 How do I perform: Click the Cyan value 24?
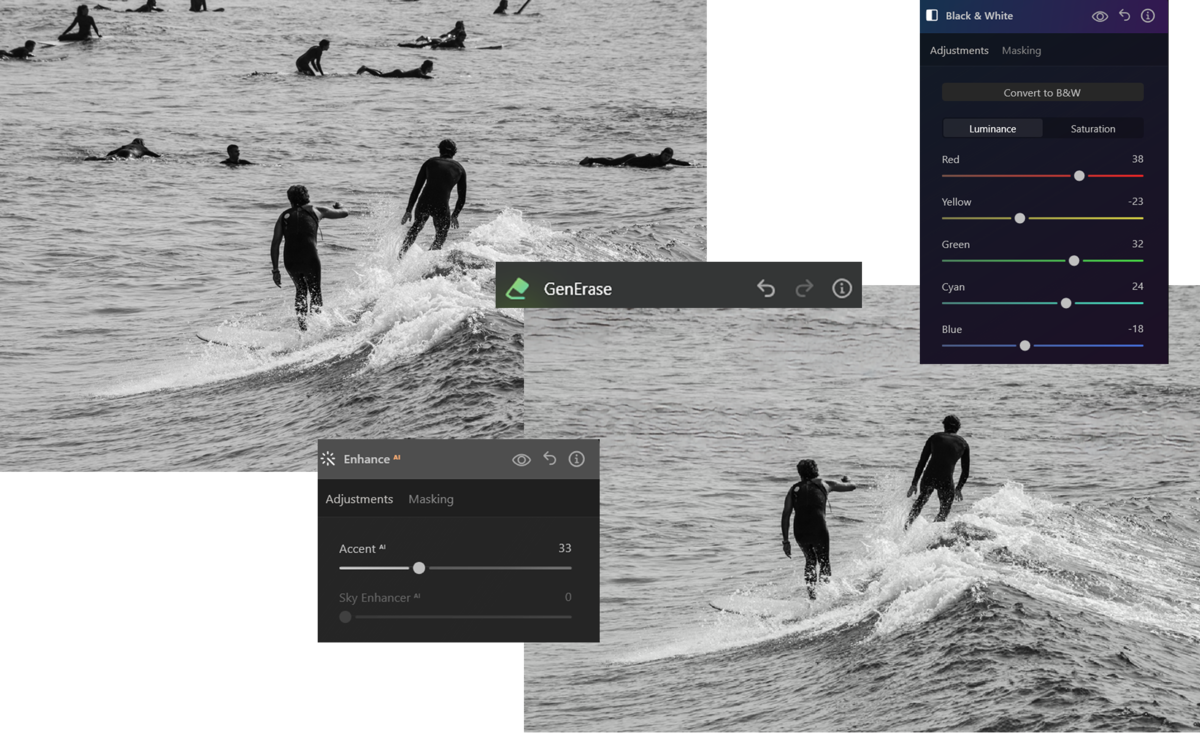[x=1137, y=286]
